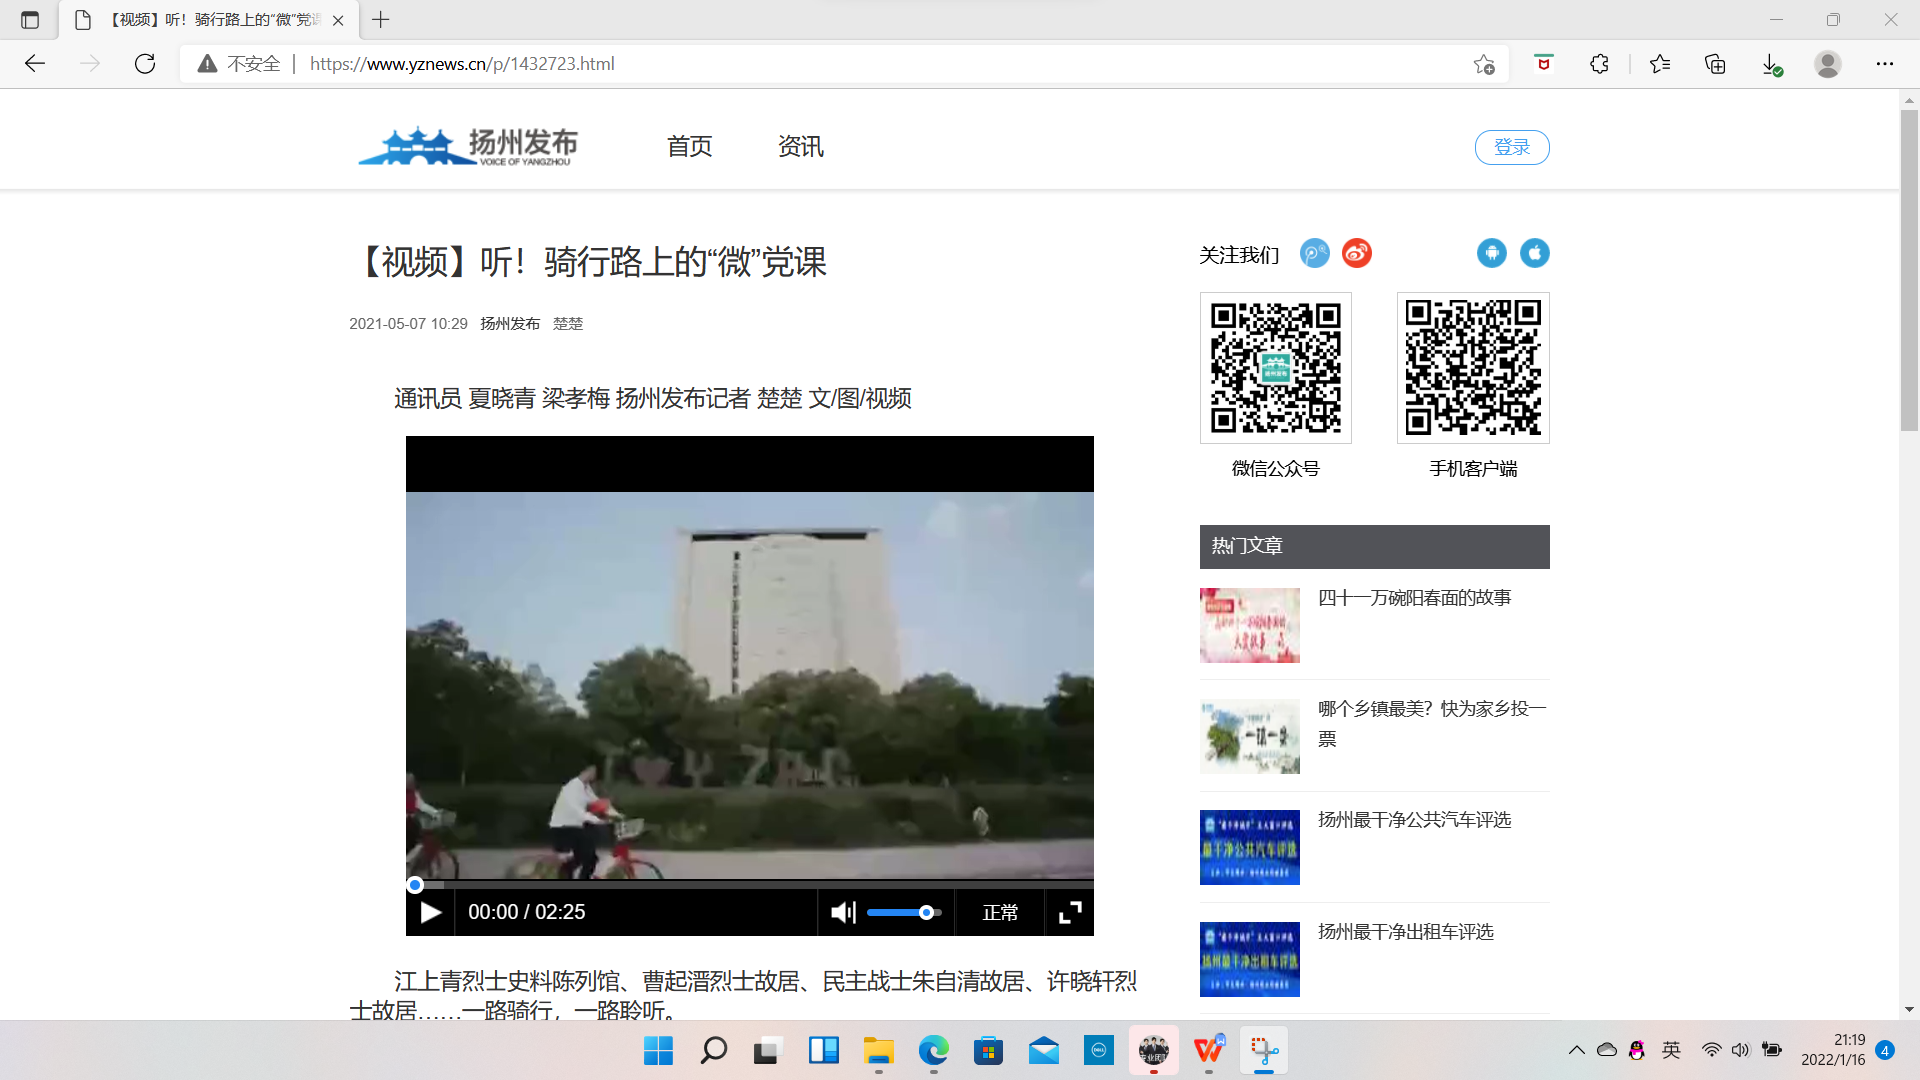The height and width of the screenshot is (1080, 1920).
Task: Mute the video audio via speaker icon
Action: (x=843, y=912)
